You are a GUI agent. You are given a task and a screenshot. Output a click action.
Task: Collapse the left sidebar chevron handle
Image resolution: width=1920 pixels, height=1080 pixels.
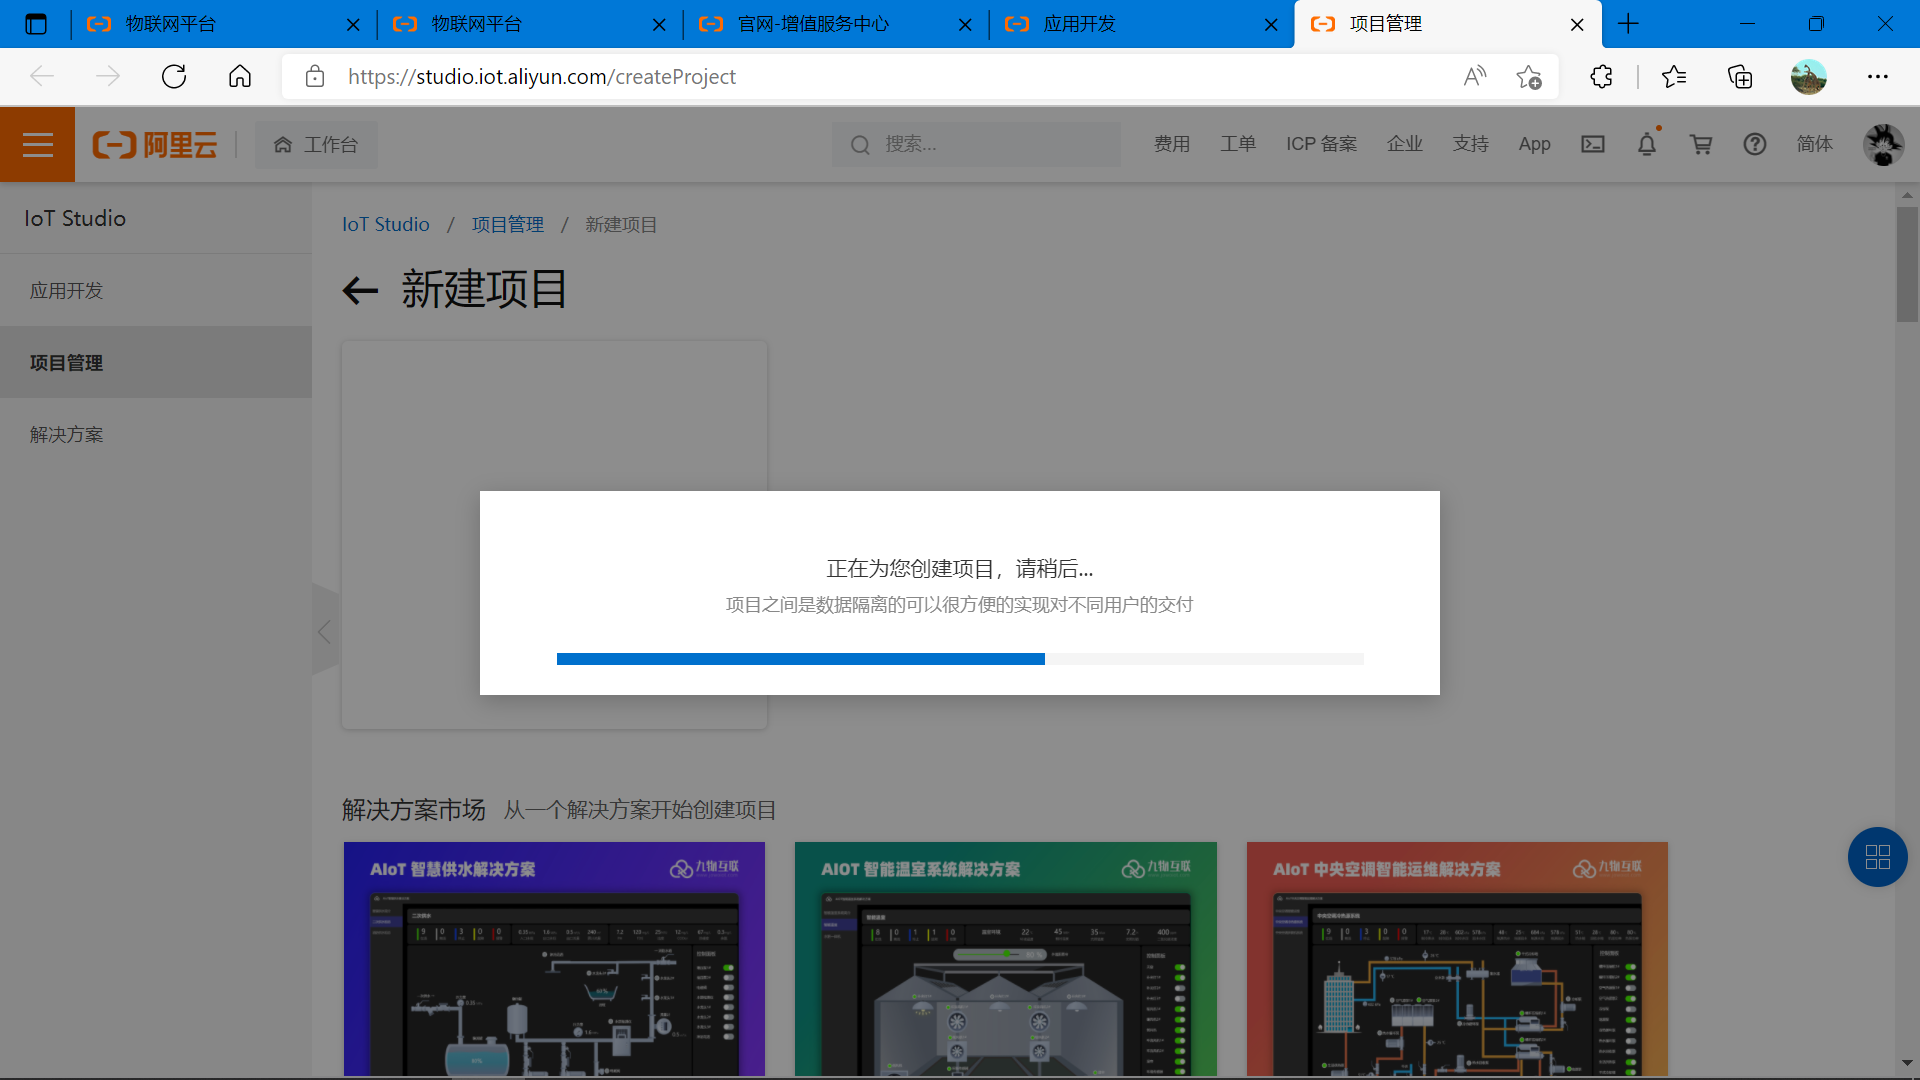pos(324,632)
